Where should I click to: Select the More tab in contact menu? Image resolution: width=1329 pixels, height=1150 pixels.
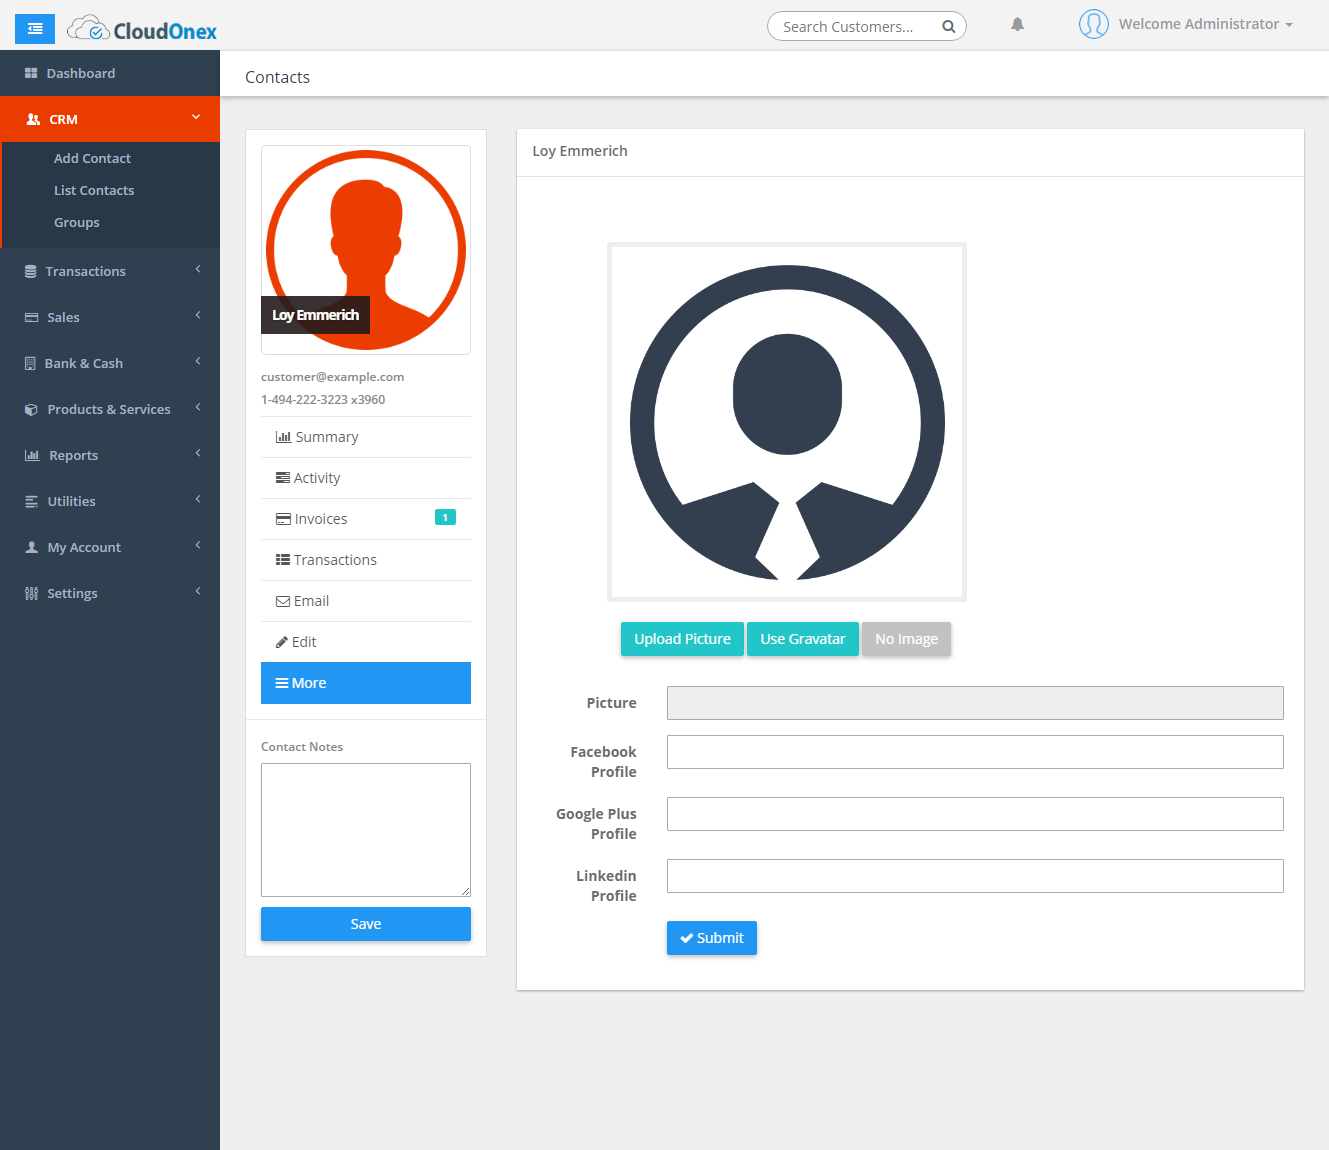366,683
